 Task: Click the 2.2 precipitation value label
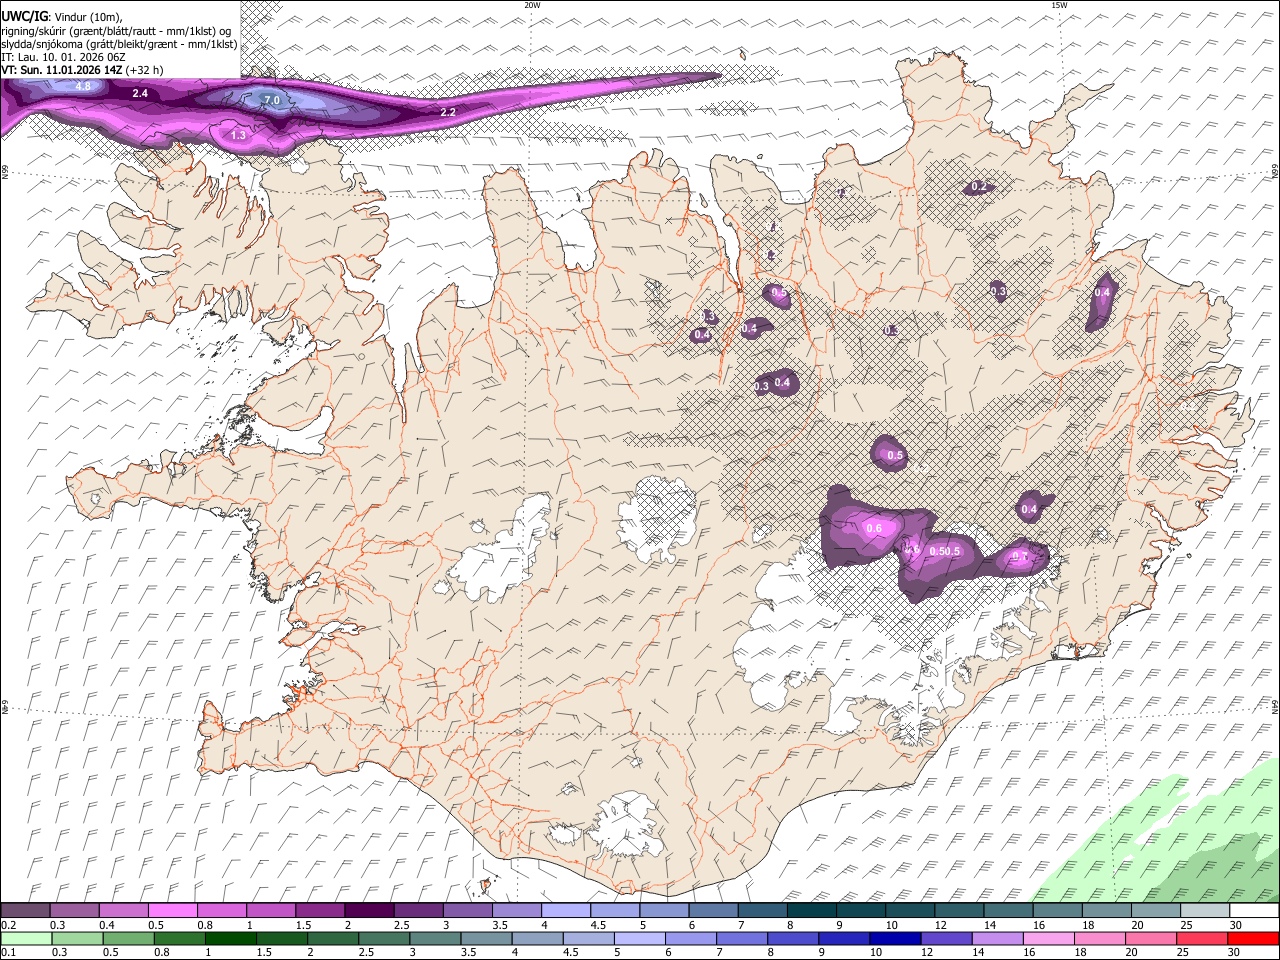448,112
